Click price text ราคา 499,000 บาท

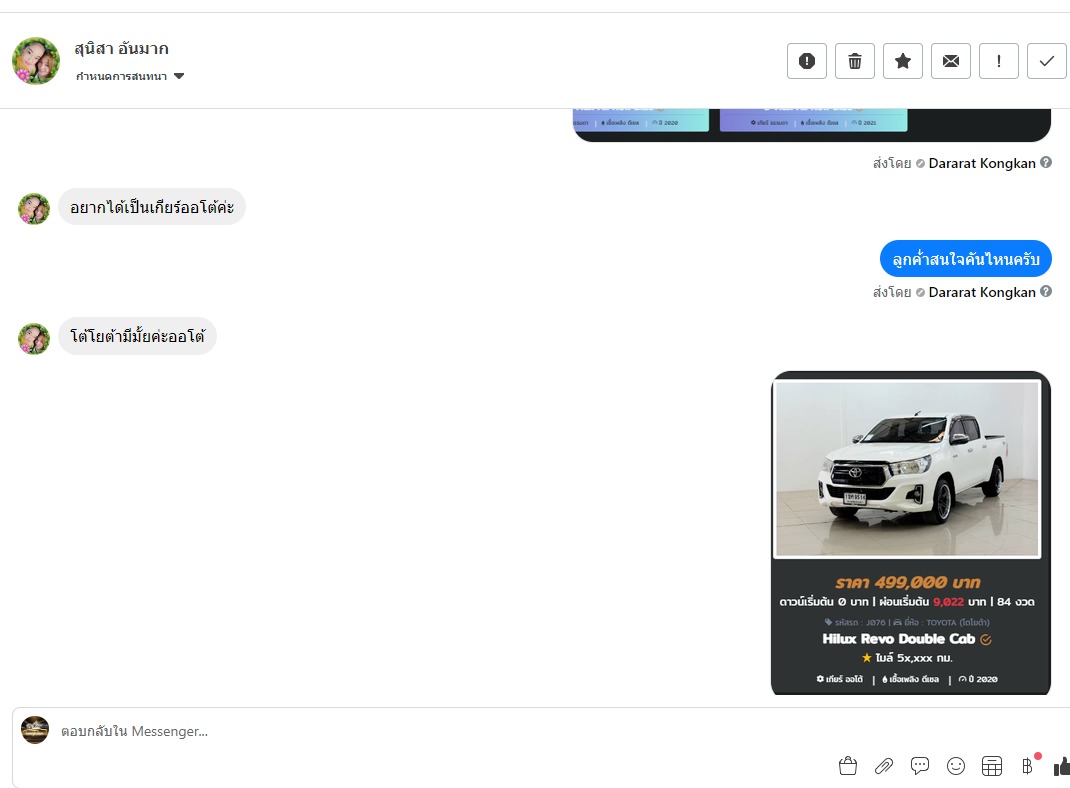click(908, 583)
